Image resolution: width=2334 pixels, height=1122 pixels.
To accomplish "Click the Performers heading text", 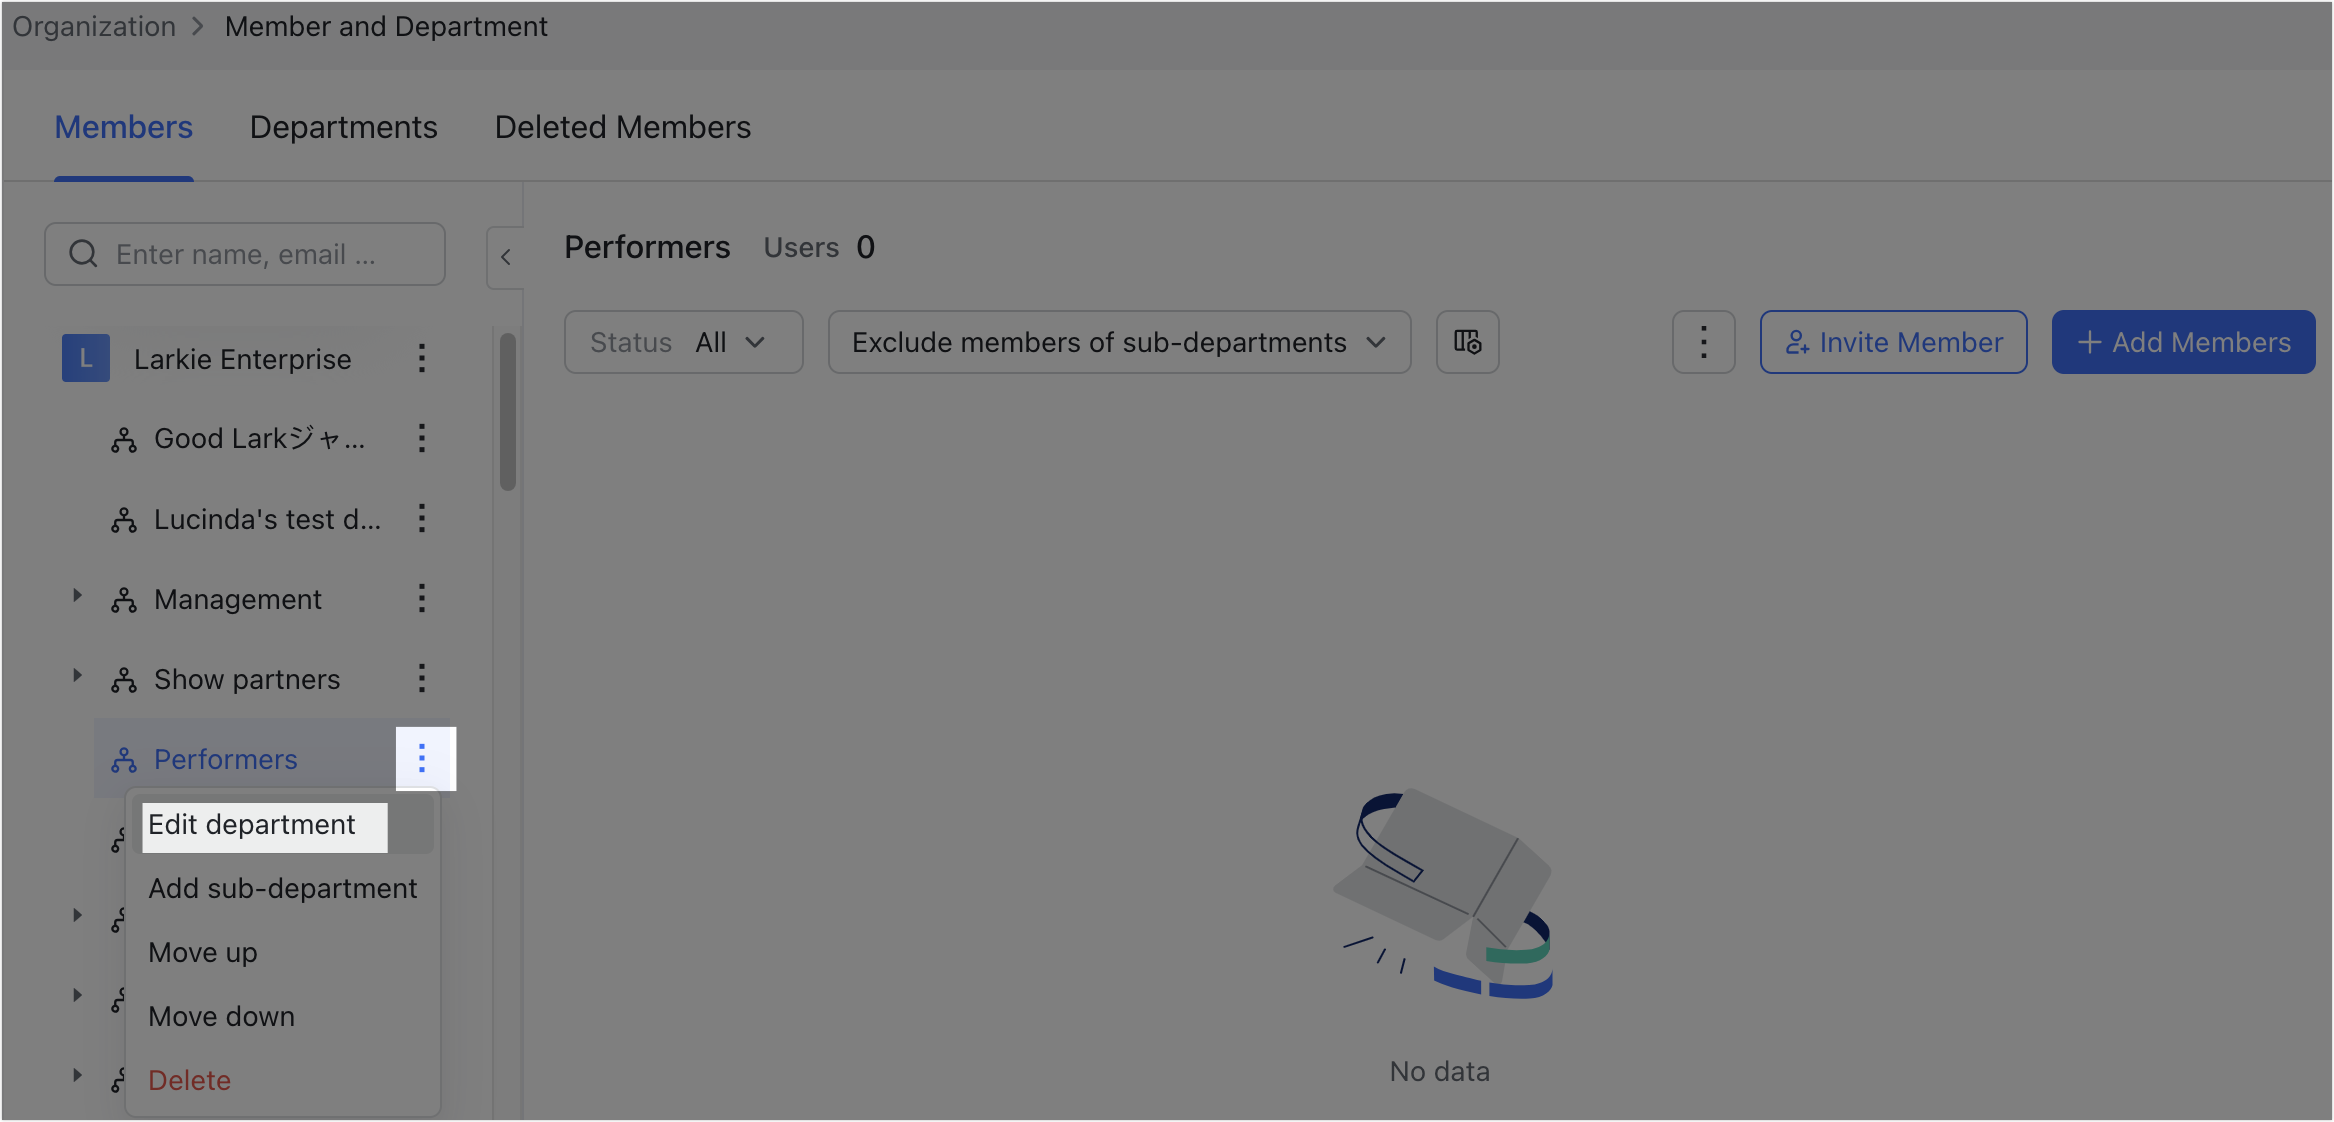I will pos(647,247).
